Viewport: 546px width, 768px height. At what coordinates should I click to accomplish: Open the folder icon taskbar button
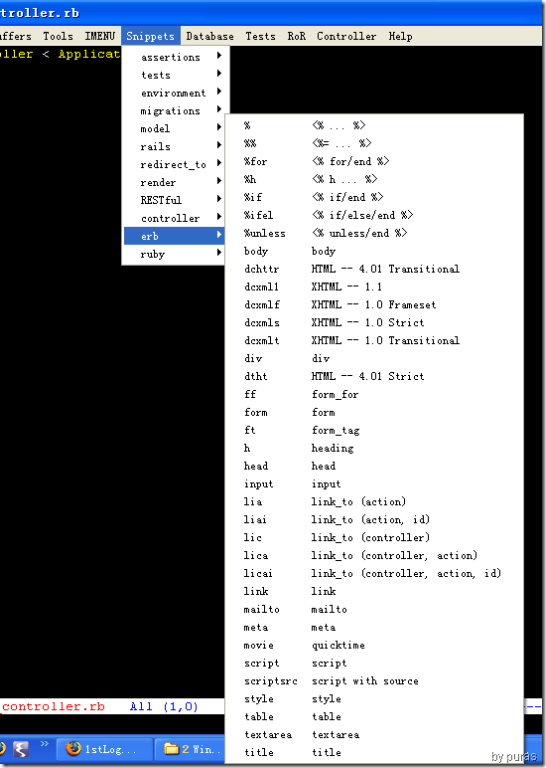(x=189, y=748)
